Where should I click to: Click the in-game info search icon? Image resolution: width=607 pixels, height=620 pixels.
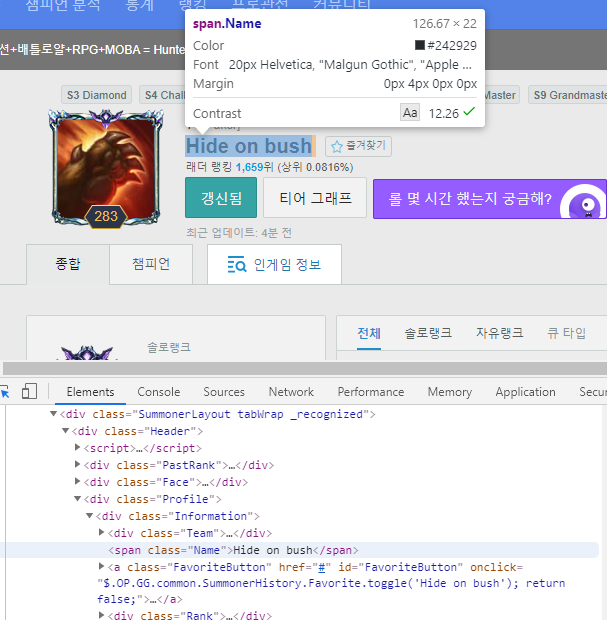[237, 264]
